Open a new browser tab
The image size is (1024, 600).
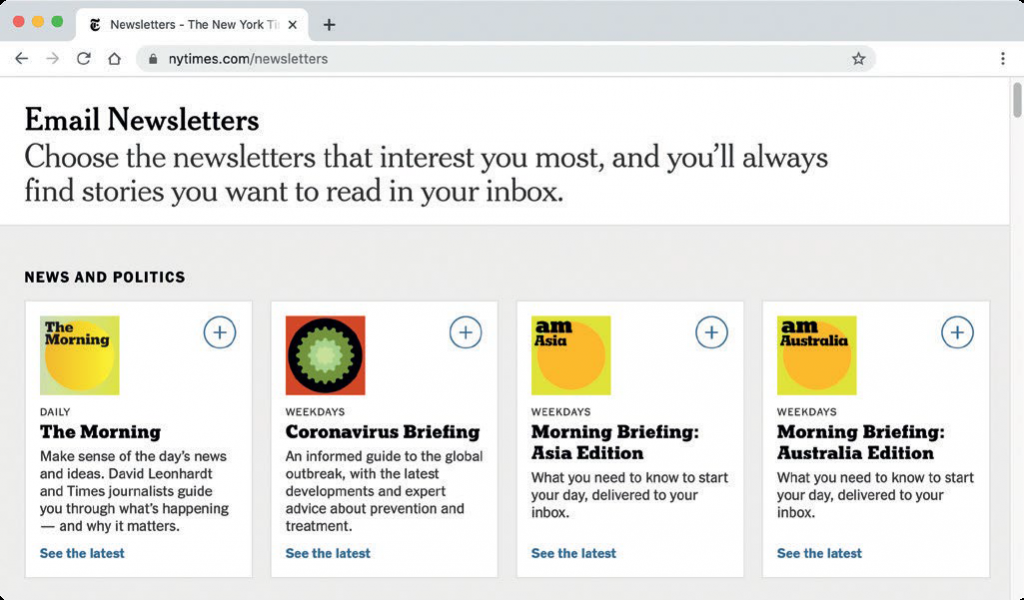329,24
